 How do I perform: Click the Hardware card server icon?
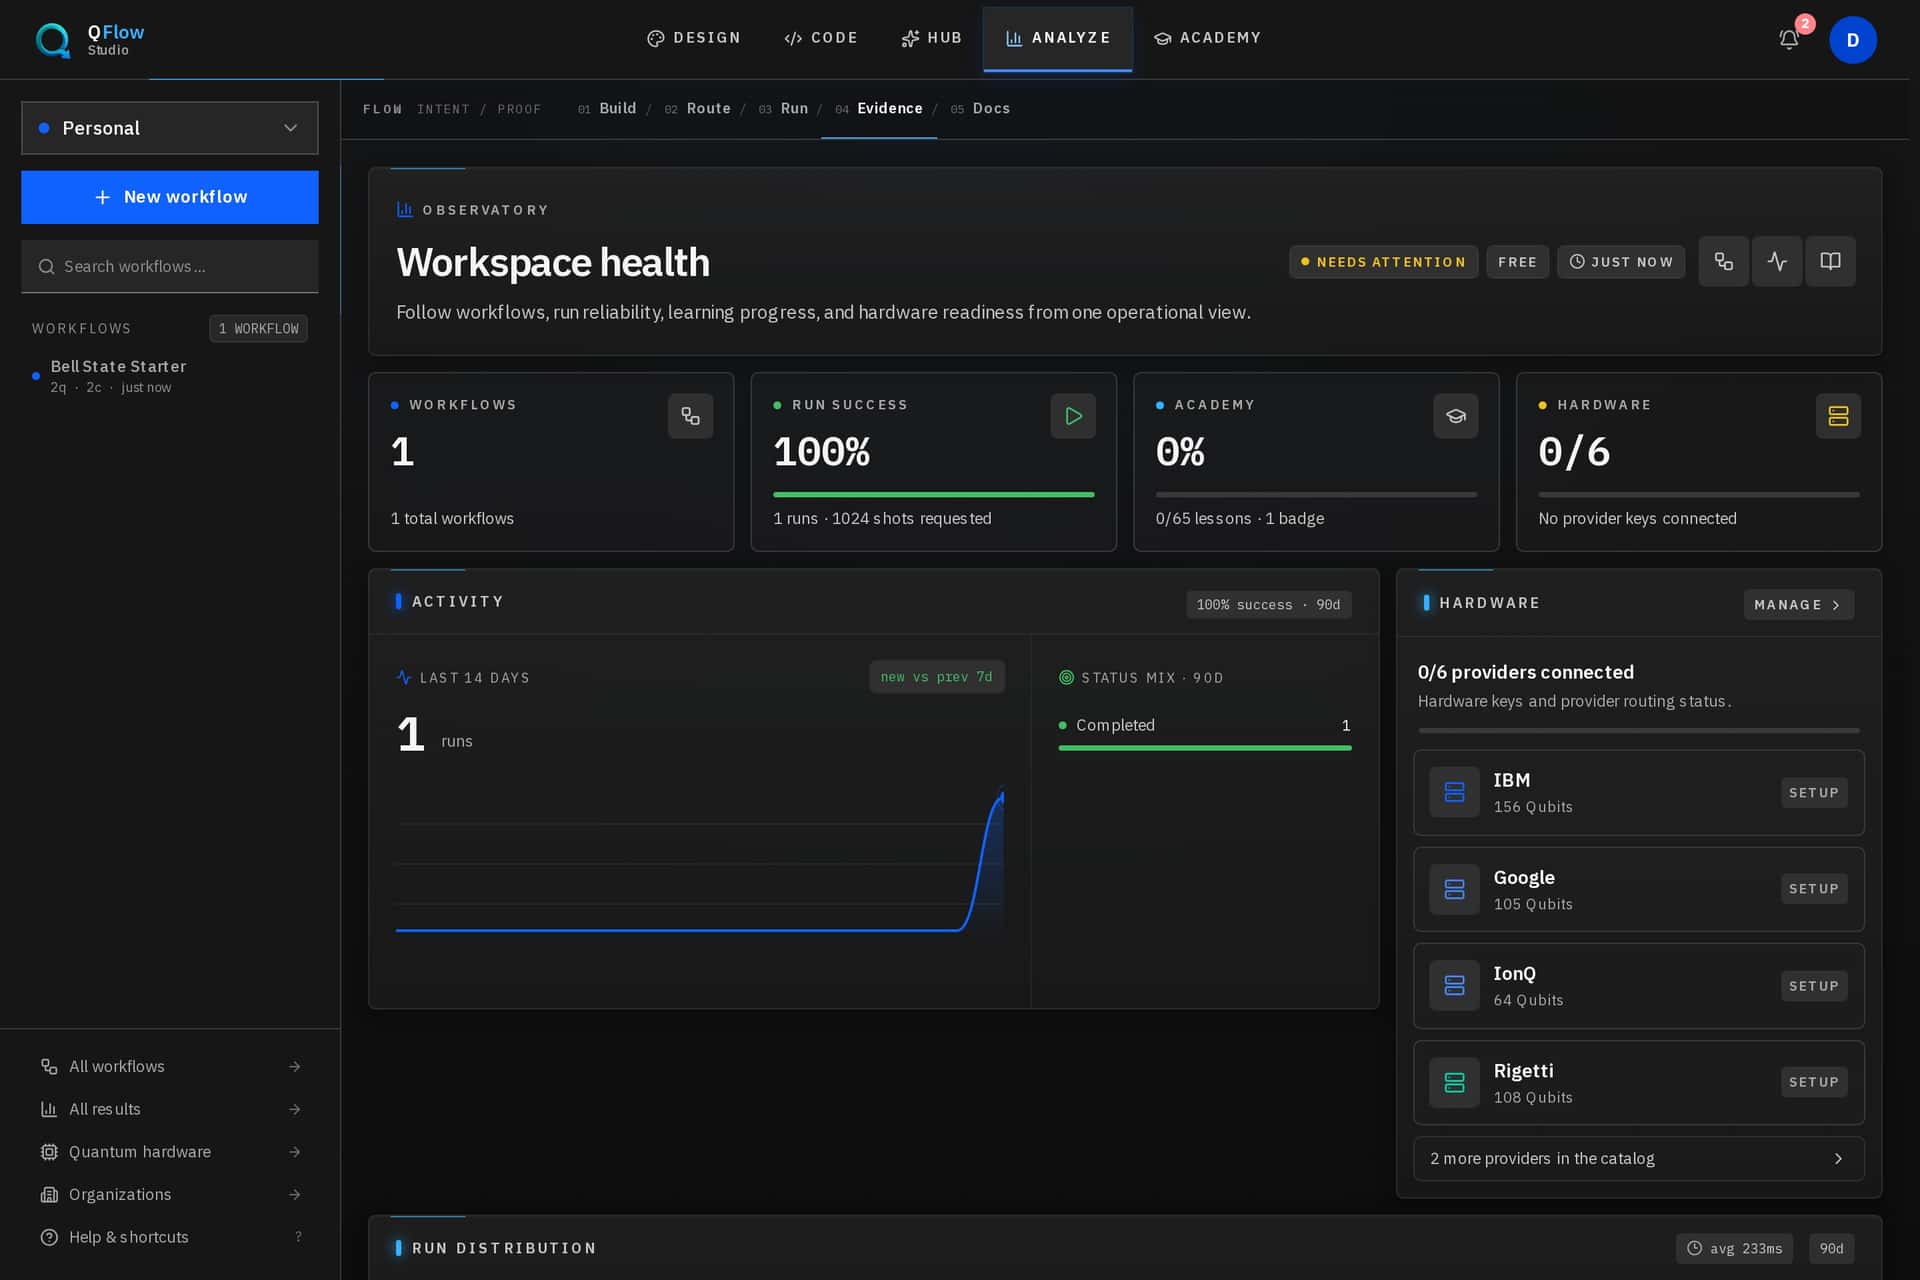coord(1838,416)
